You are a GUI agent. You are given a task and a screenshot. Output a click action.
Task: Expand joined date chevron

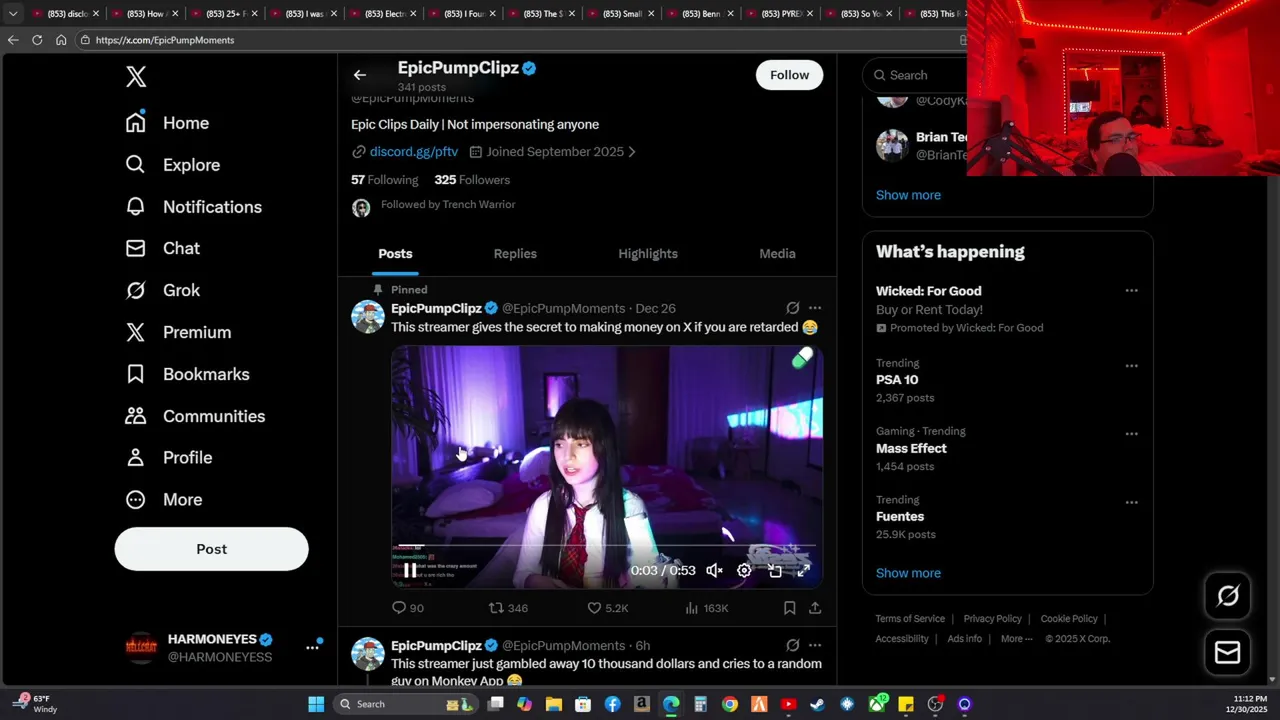(x=631, y=152)
